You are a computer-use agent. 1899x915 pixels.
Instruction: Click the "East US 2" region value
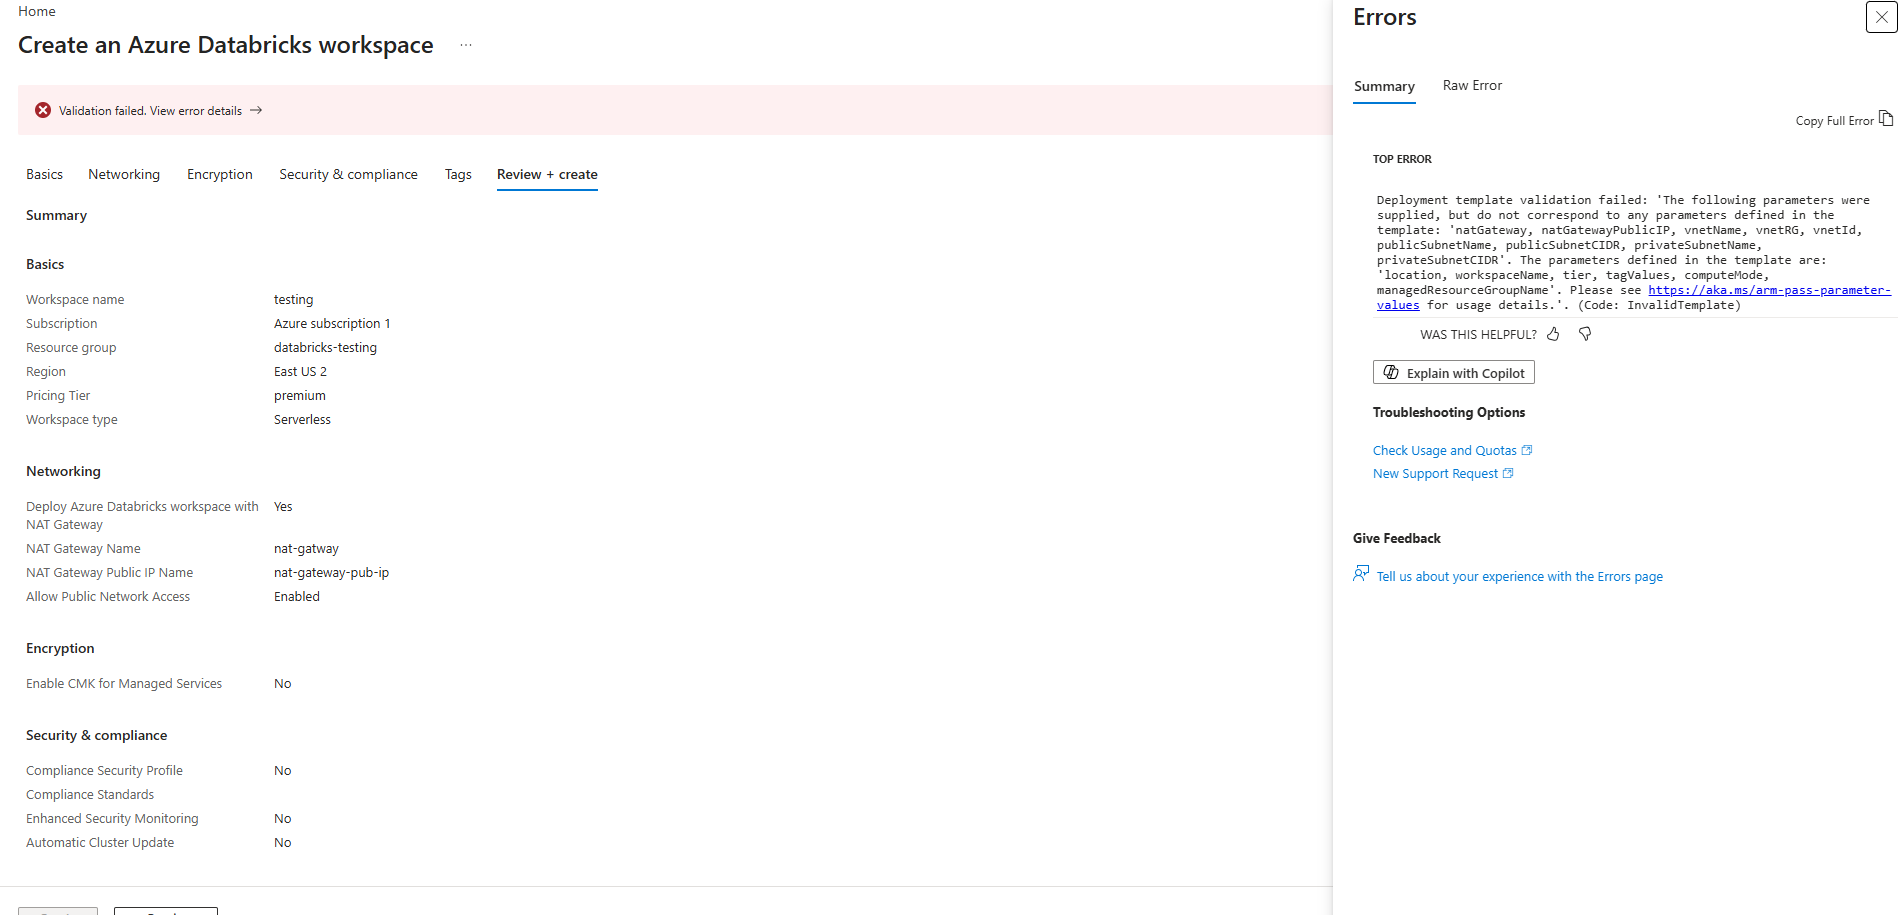click(x=300, y=372)
